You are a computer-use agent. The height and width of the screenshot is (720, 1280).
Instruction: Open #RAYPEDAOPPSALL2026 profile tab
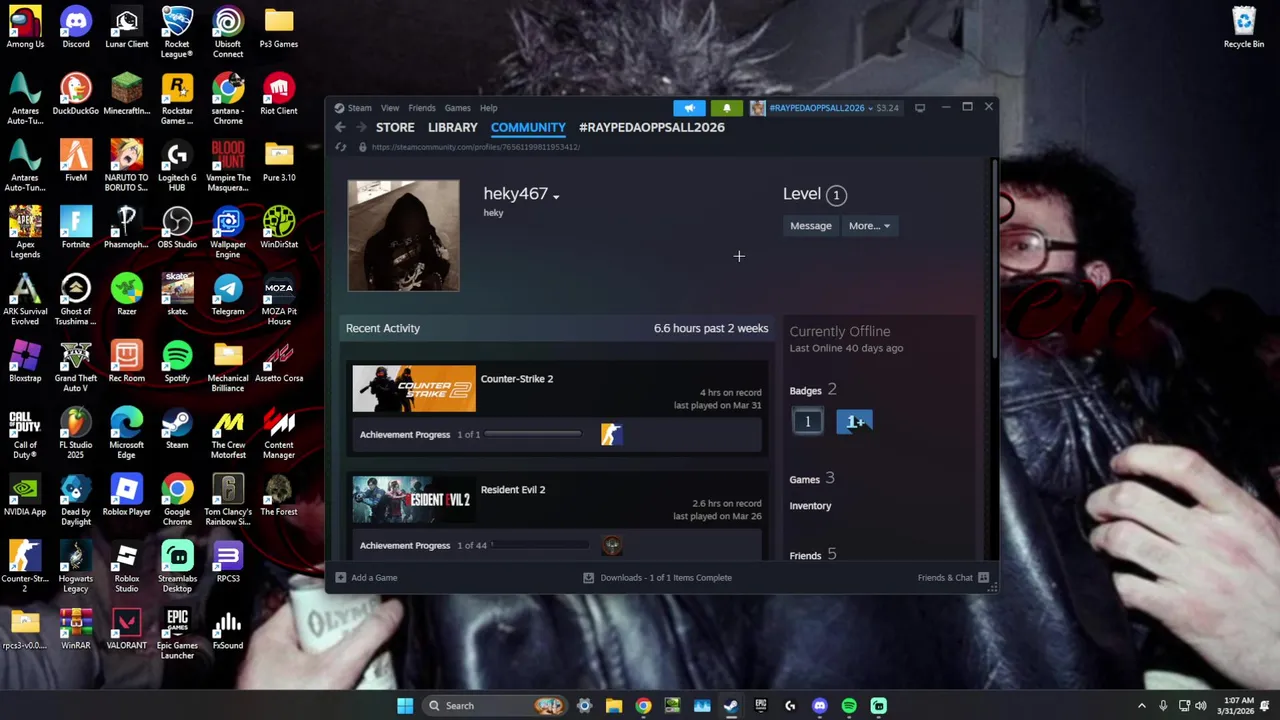click(652, 127)
